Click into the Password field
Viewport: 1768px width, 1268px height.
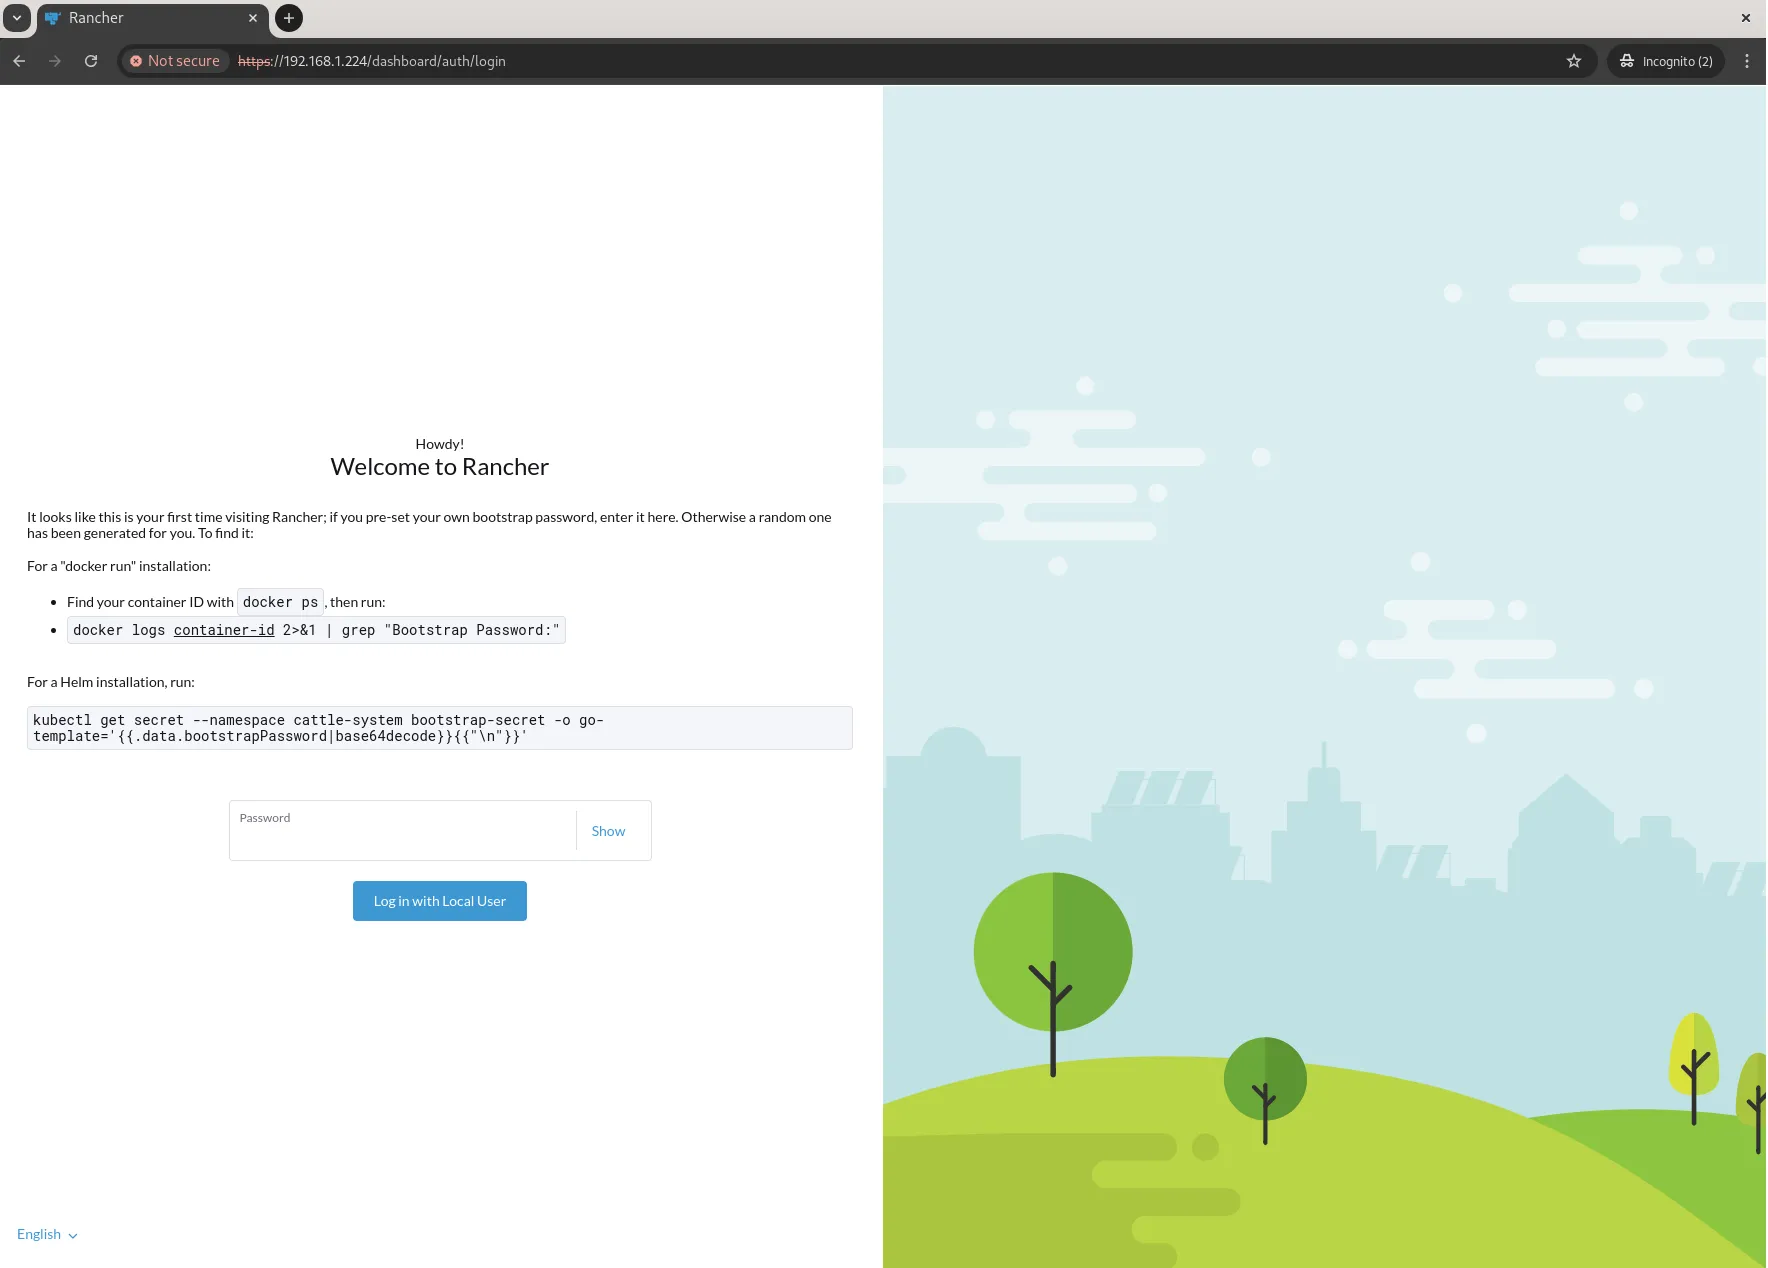(x=403, y=831)
